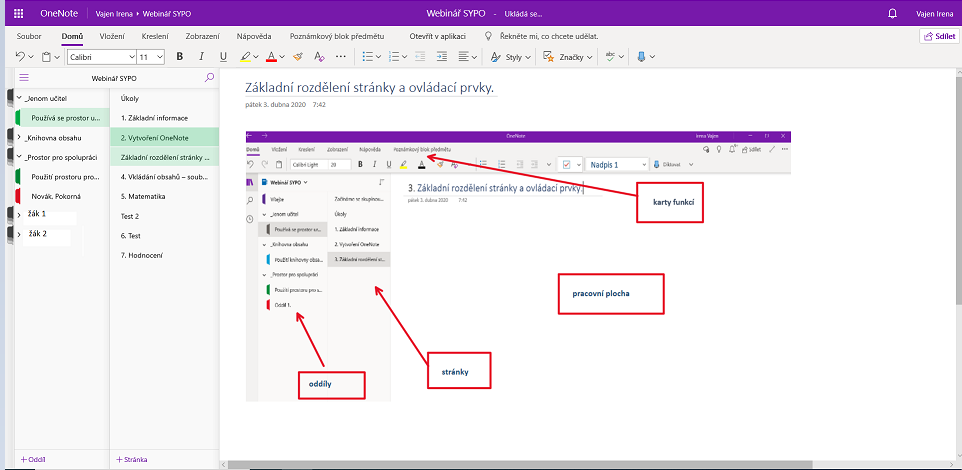This screenshot has width=962, height=470.
Task: Start dictation with the microphone
Action: [641, 56]
